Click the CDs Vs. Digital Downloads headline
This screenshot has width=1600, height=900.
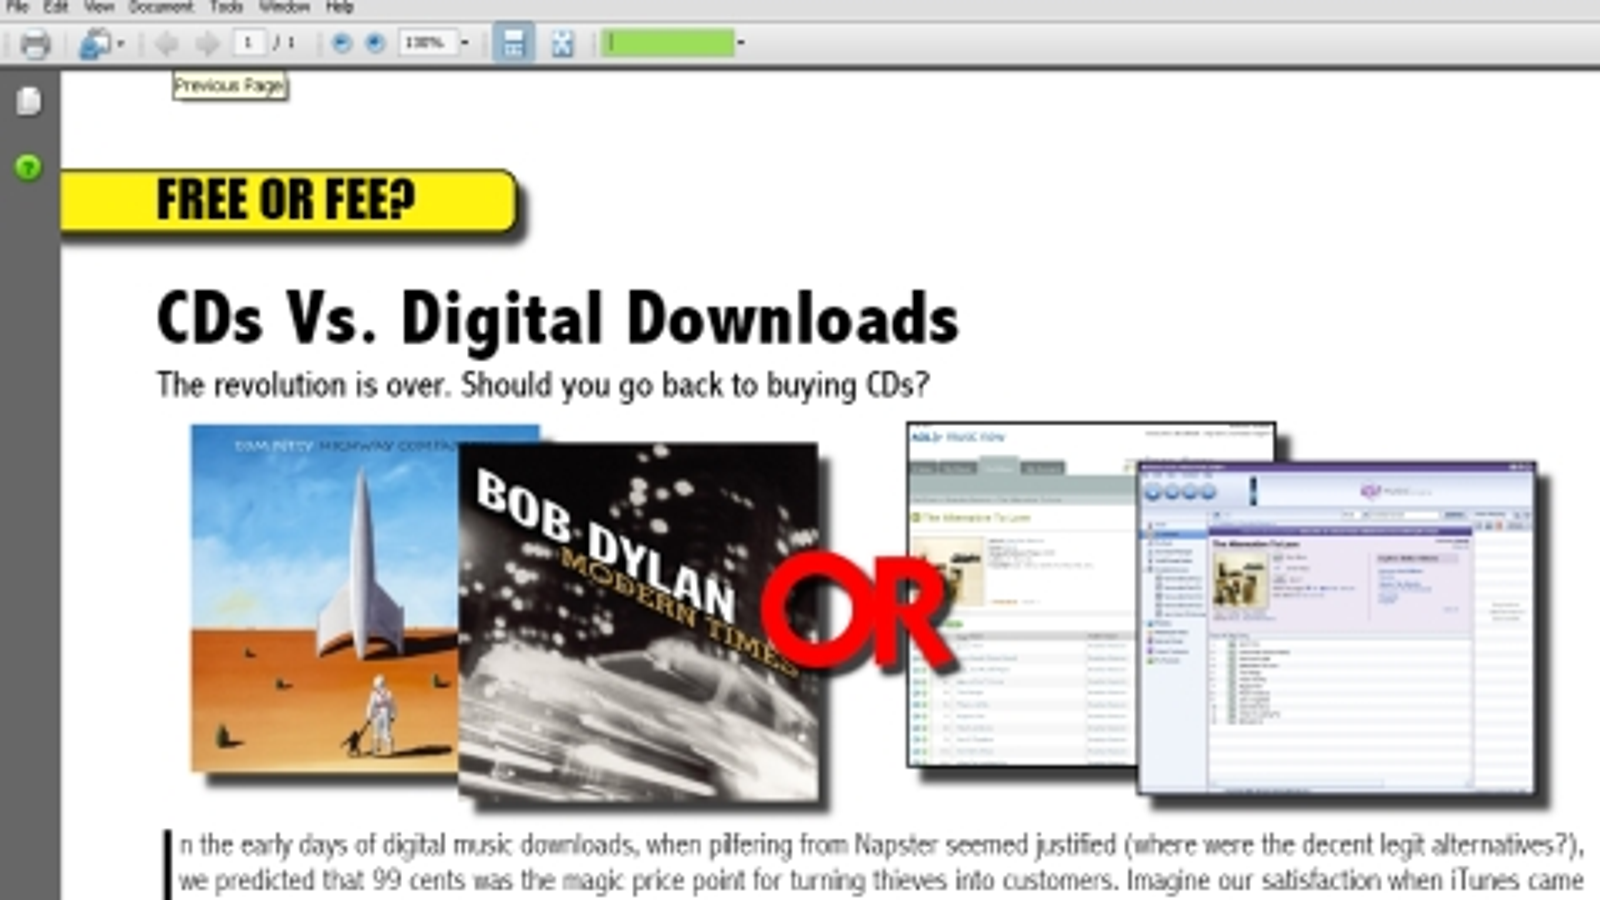pyautogui.click(x=557, y=318)
